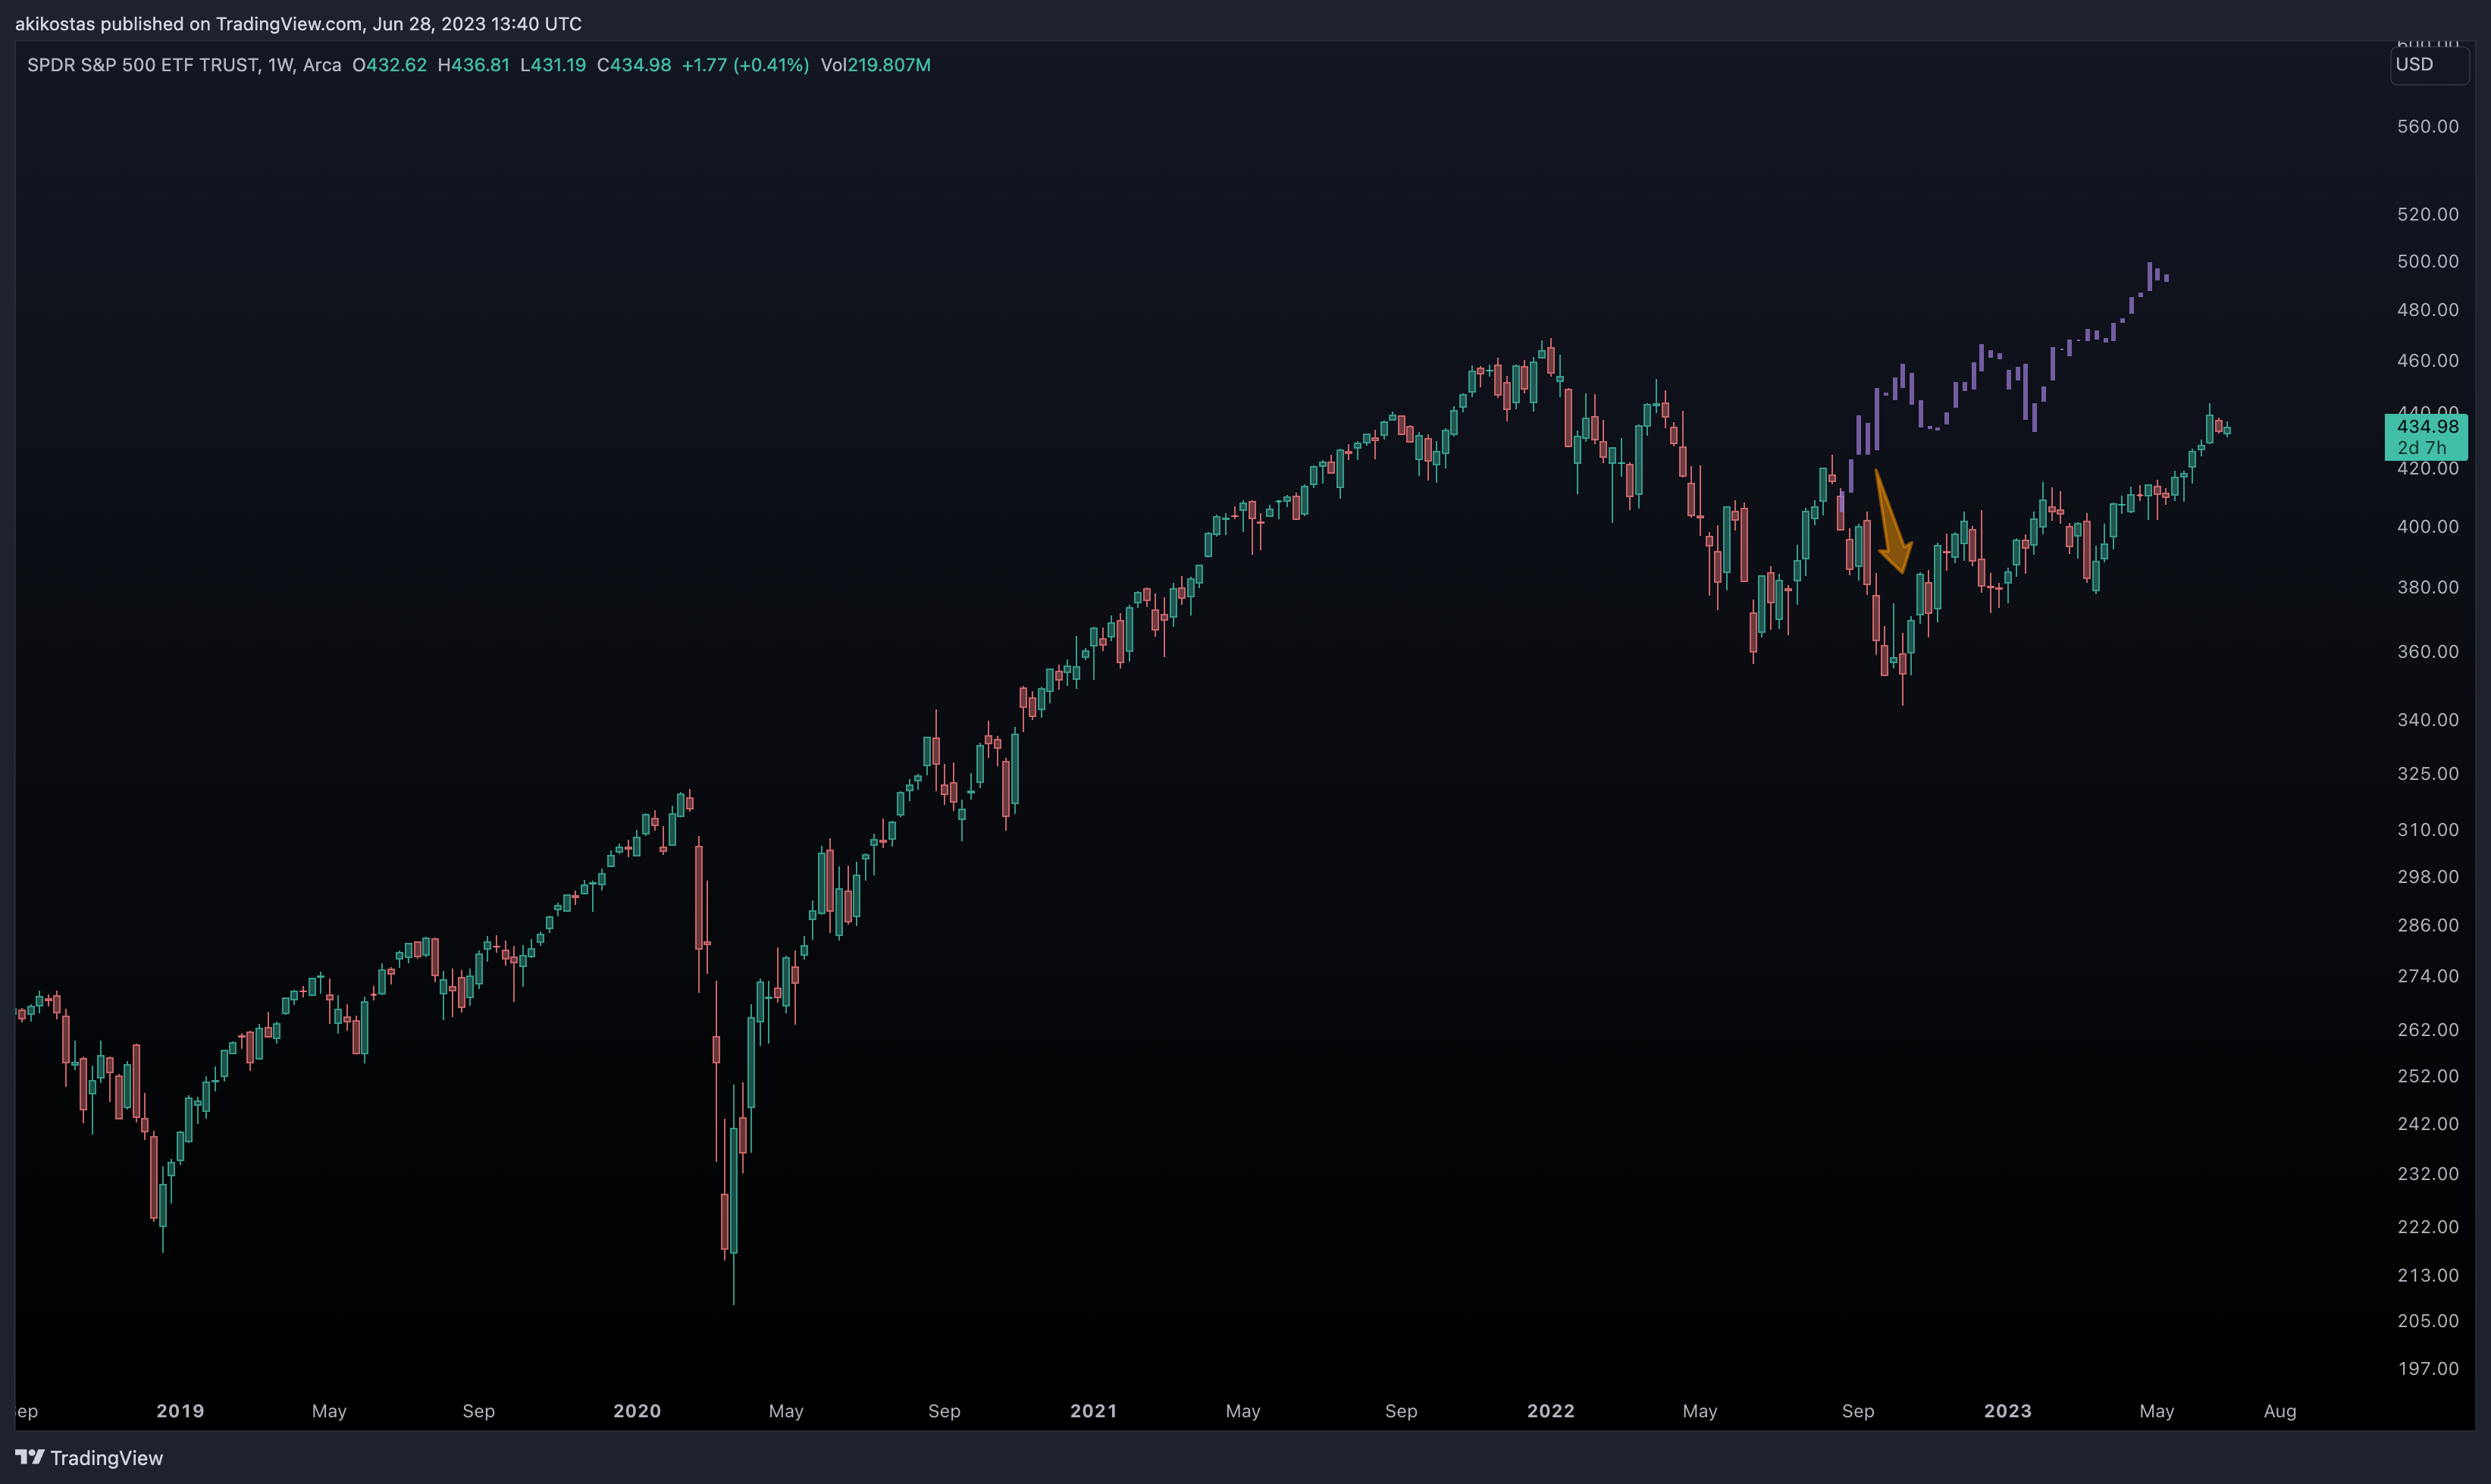Click the 2022 year label on time axis
The width and height of the screenshot is (2491, 1484).
(x=1551, y=1411)
